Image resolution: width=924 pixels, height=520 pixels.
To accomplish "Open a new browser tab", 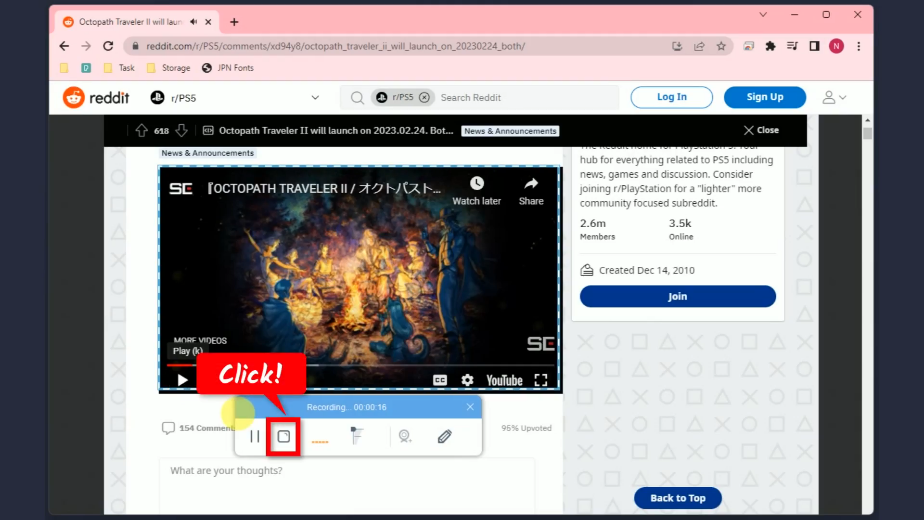I will coord(234,22).
